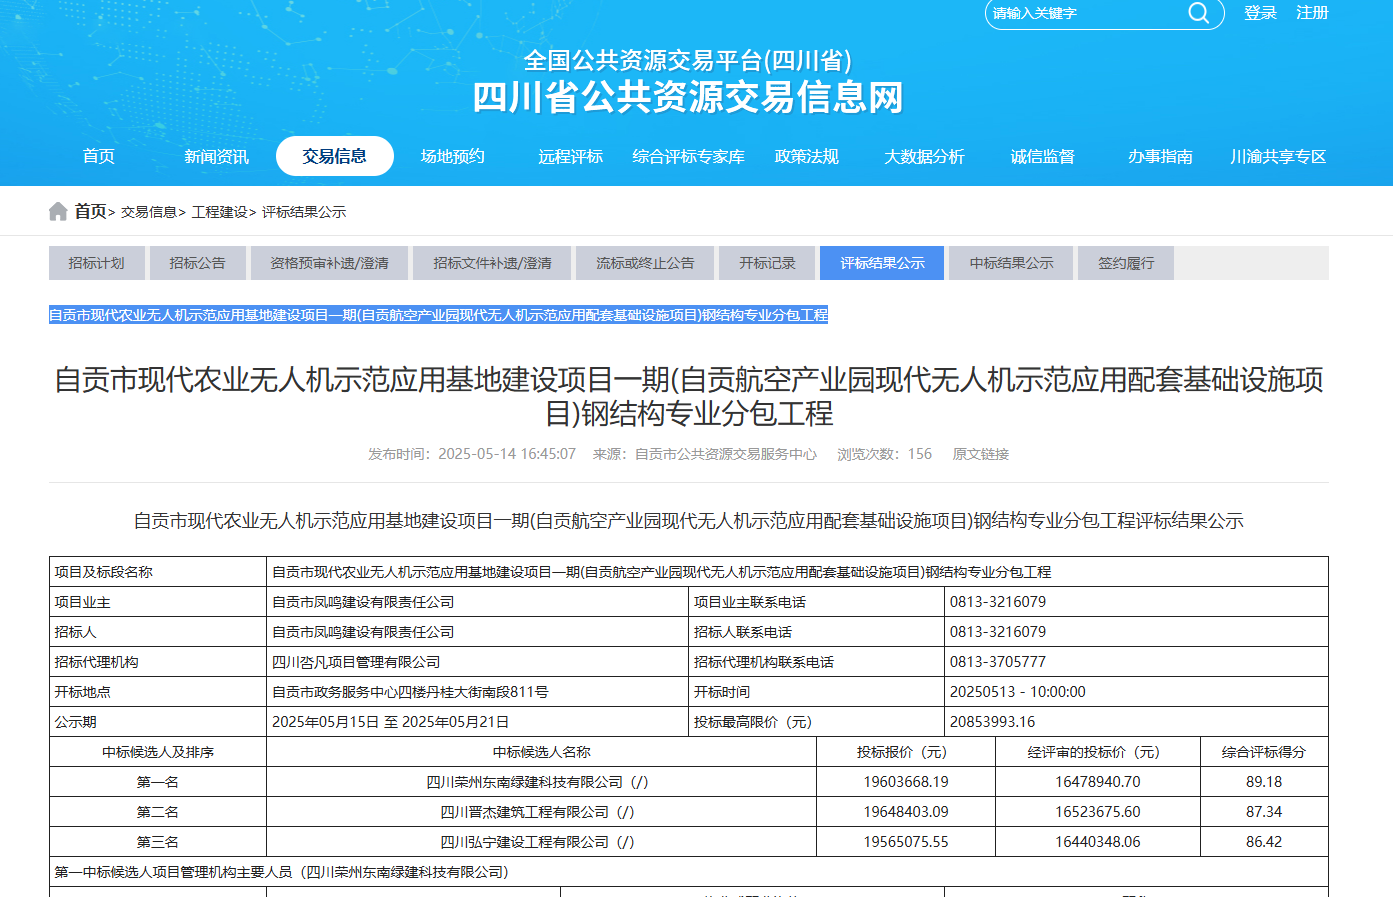Switch to 招标计划 tab
Screen dimensions: 1393x897
point(96,263)
